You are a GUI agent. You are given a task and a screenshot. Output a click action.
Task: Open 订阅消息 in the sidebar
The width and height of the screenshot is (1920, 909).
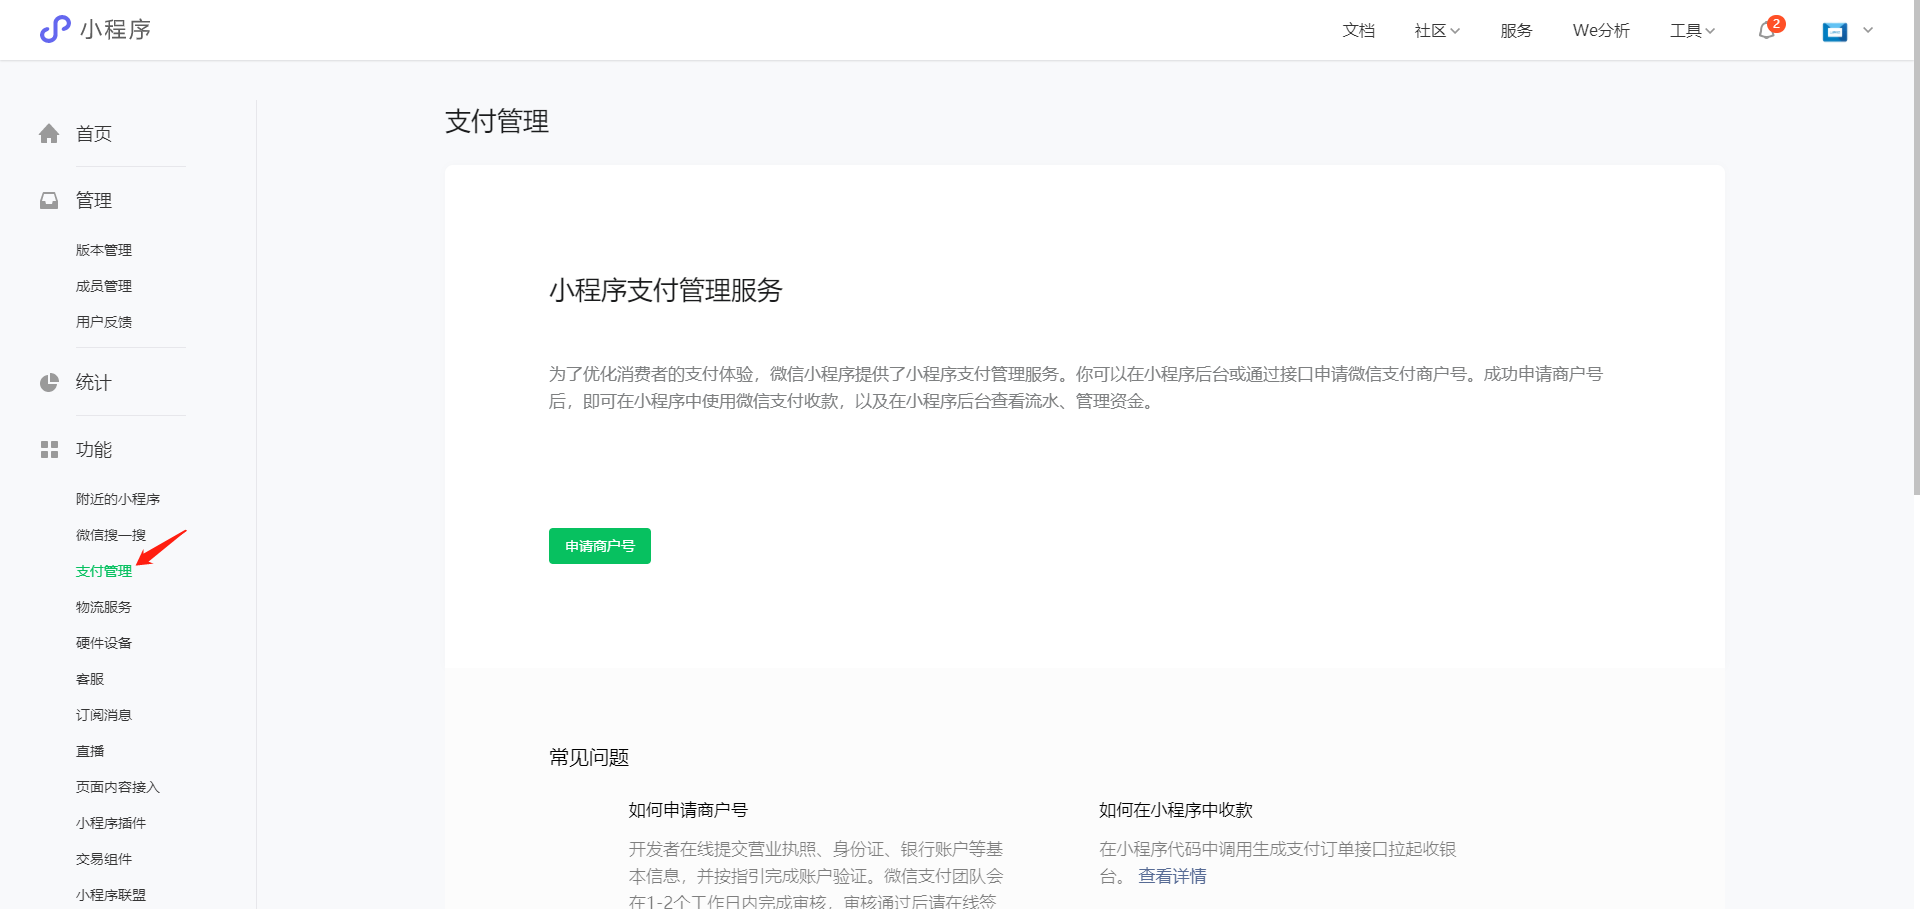coord(104,715)
